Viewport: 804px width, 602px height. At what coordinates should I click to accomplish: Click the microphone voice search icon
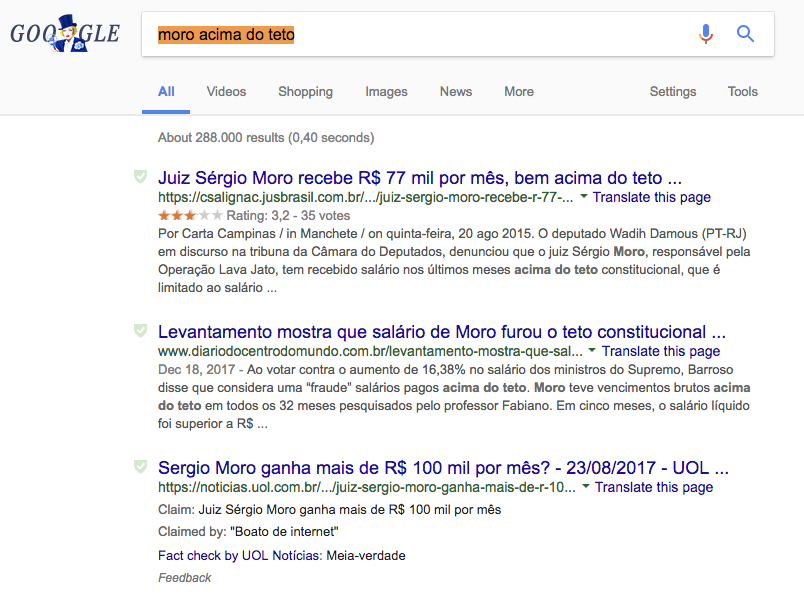pos(706,34)
